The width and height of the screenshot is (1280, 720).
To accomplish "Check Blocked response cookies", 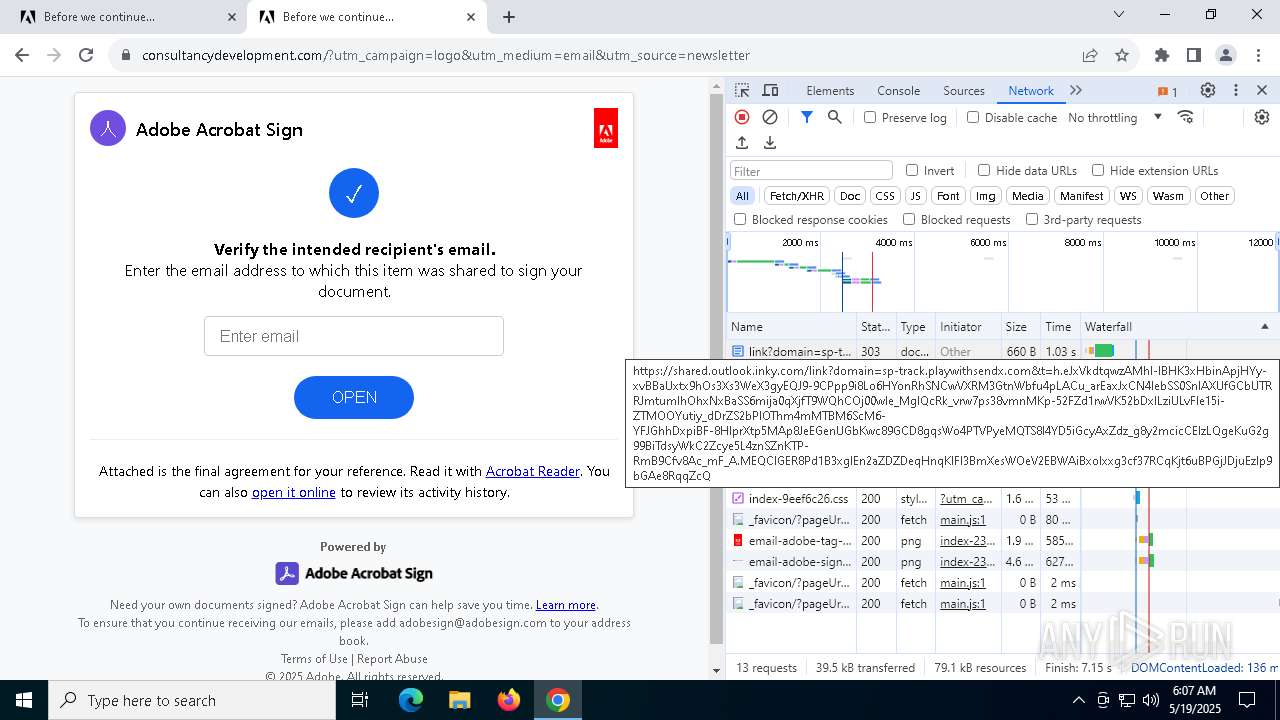I will (740, 219).
